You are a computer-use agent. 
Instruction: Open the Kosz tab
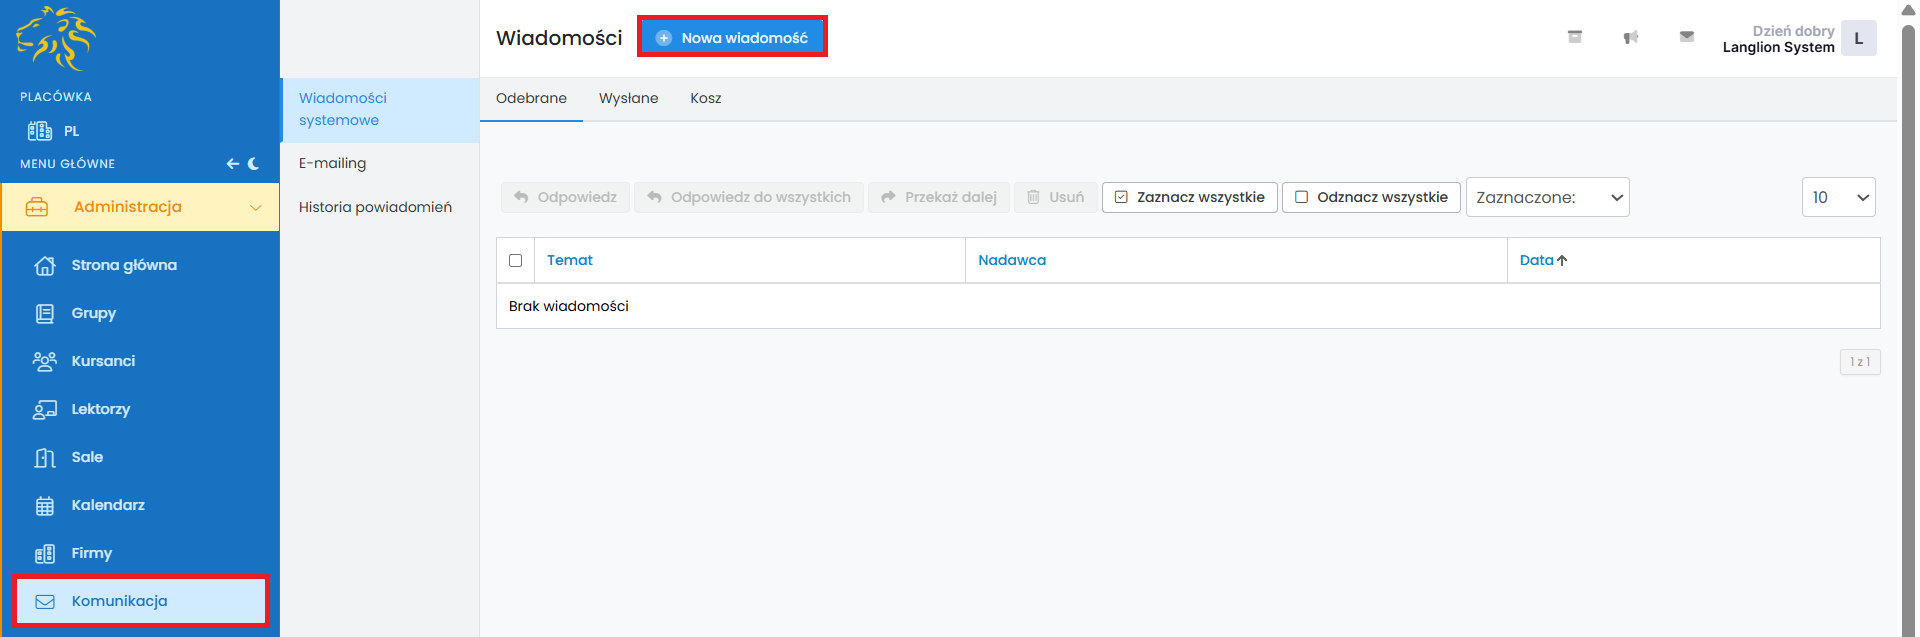click(x=705, y=98)
